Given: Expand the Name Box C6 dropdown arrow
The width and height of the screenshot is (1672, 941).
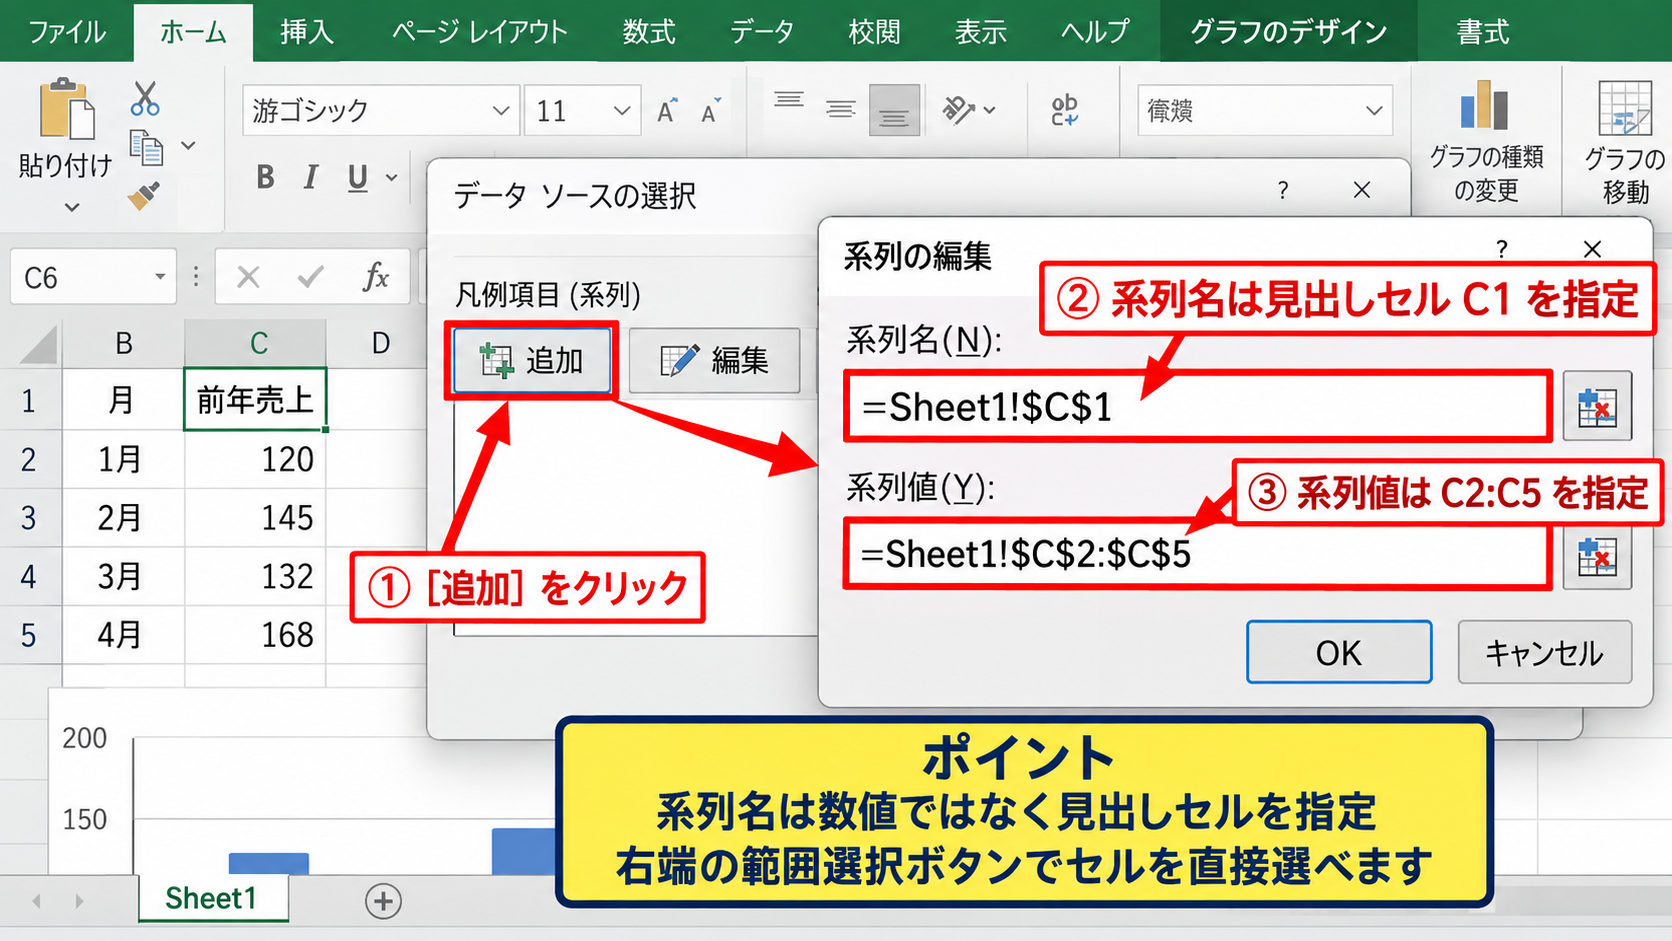Looking at the screenshot, I should (x=159, y=277).
